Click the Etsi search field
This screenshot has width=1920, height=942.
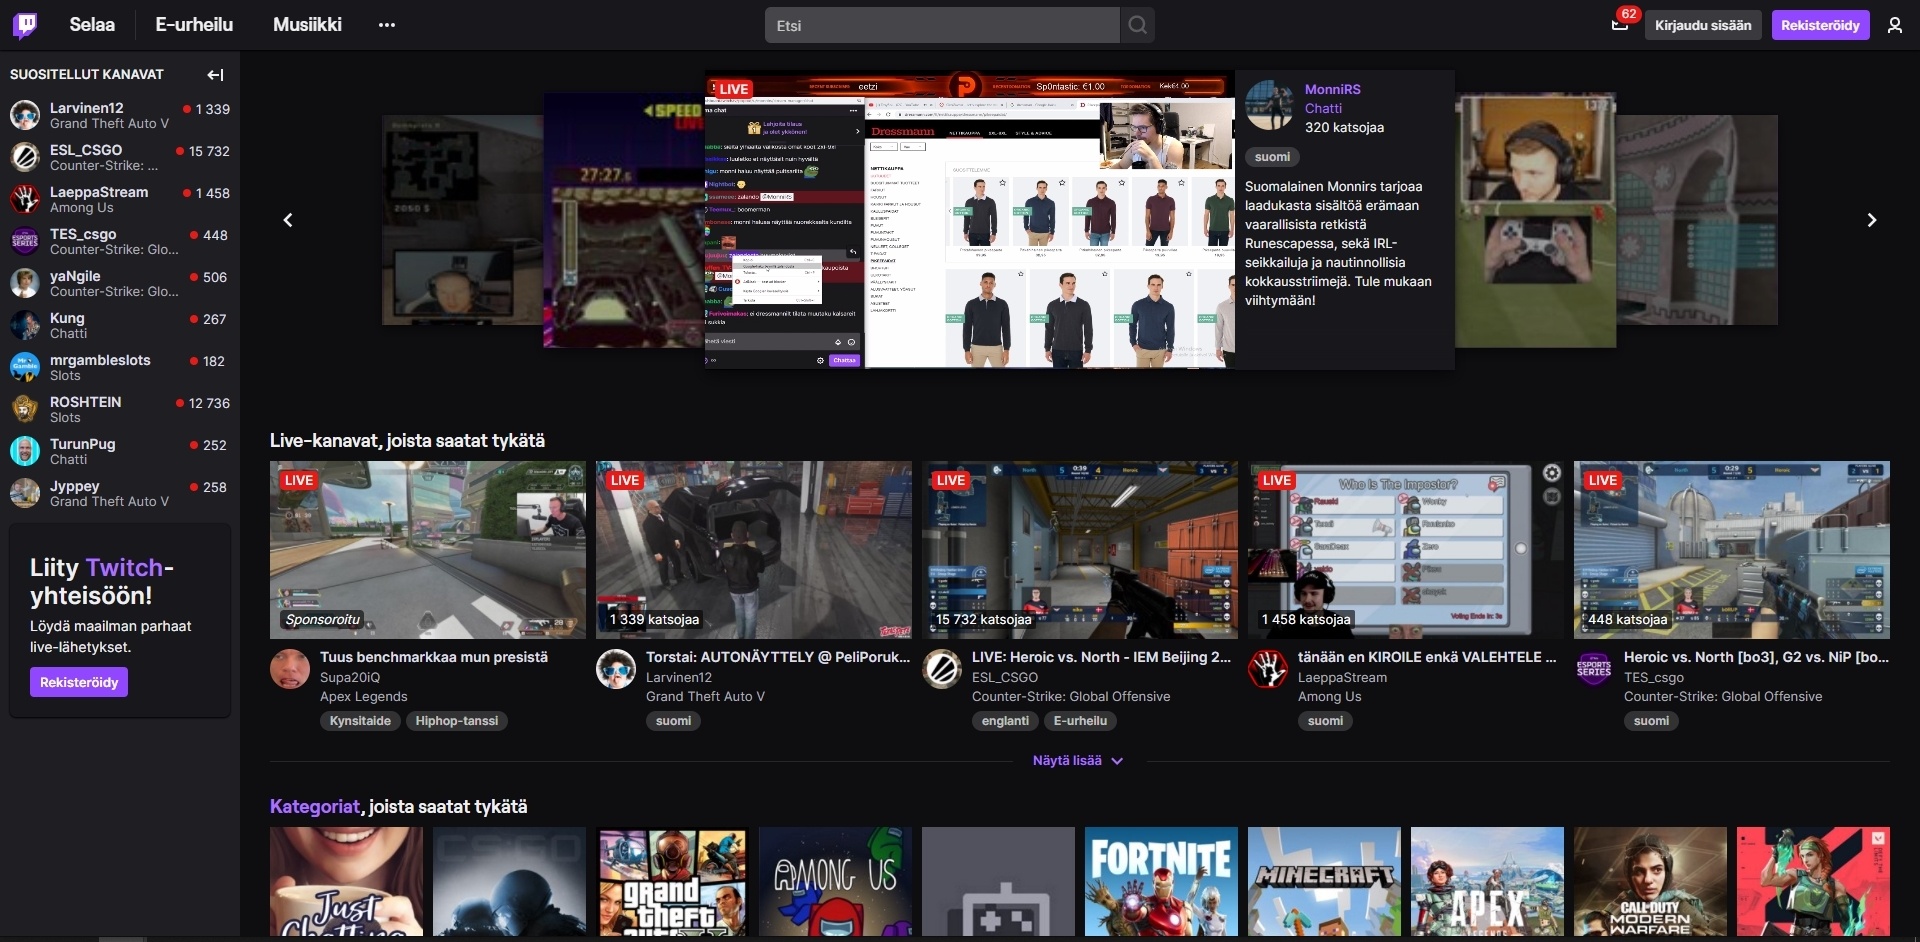[942, 25]
